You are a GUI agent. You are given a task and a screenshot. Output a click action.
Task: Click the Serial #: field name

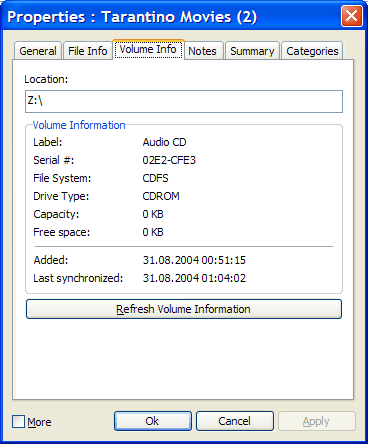tap(54, 160)
